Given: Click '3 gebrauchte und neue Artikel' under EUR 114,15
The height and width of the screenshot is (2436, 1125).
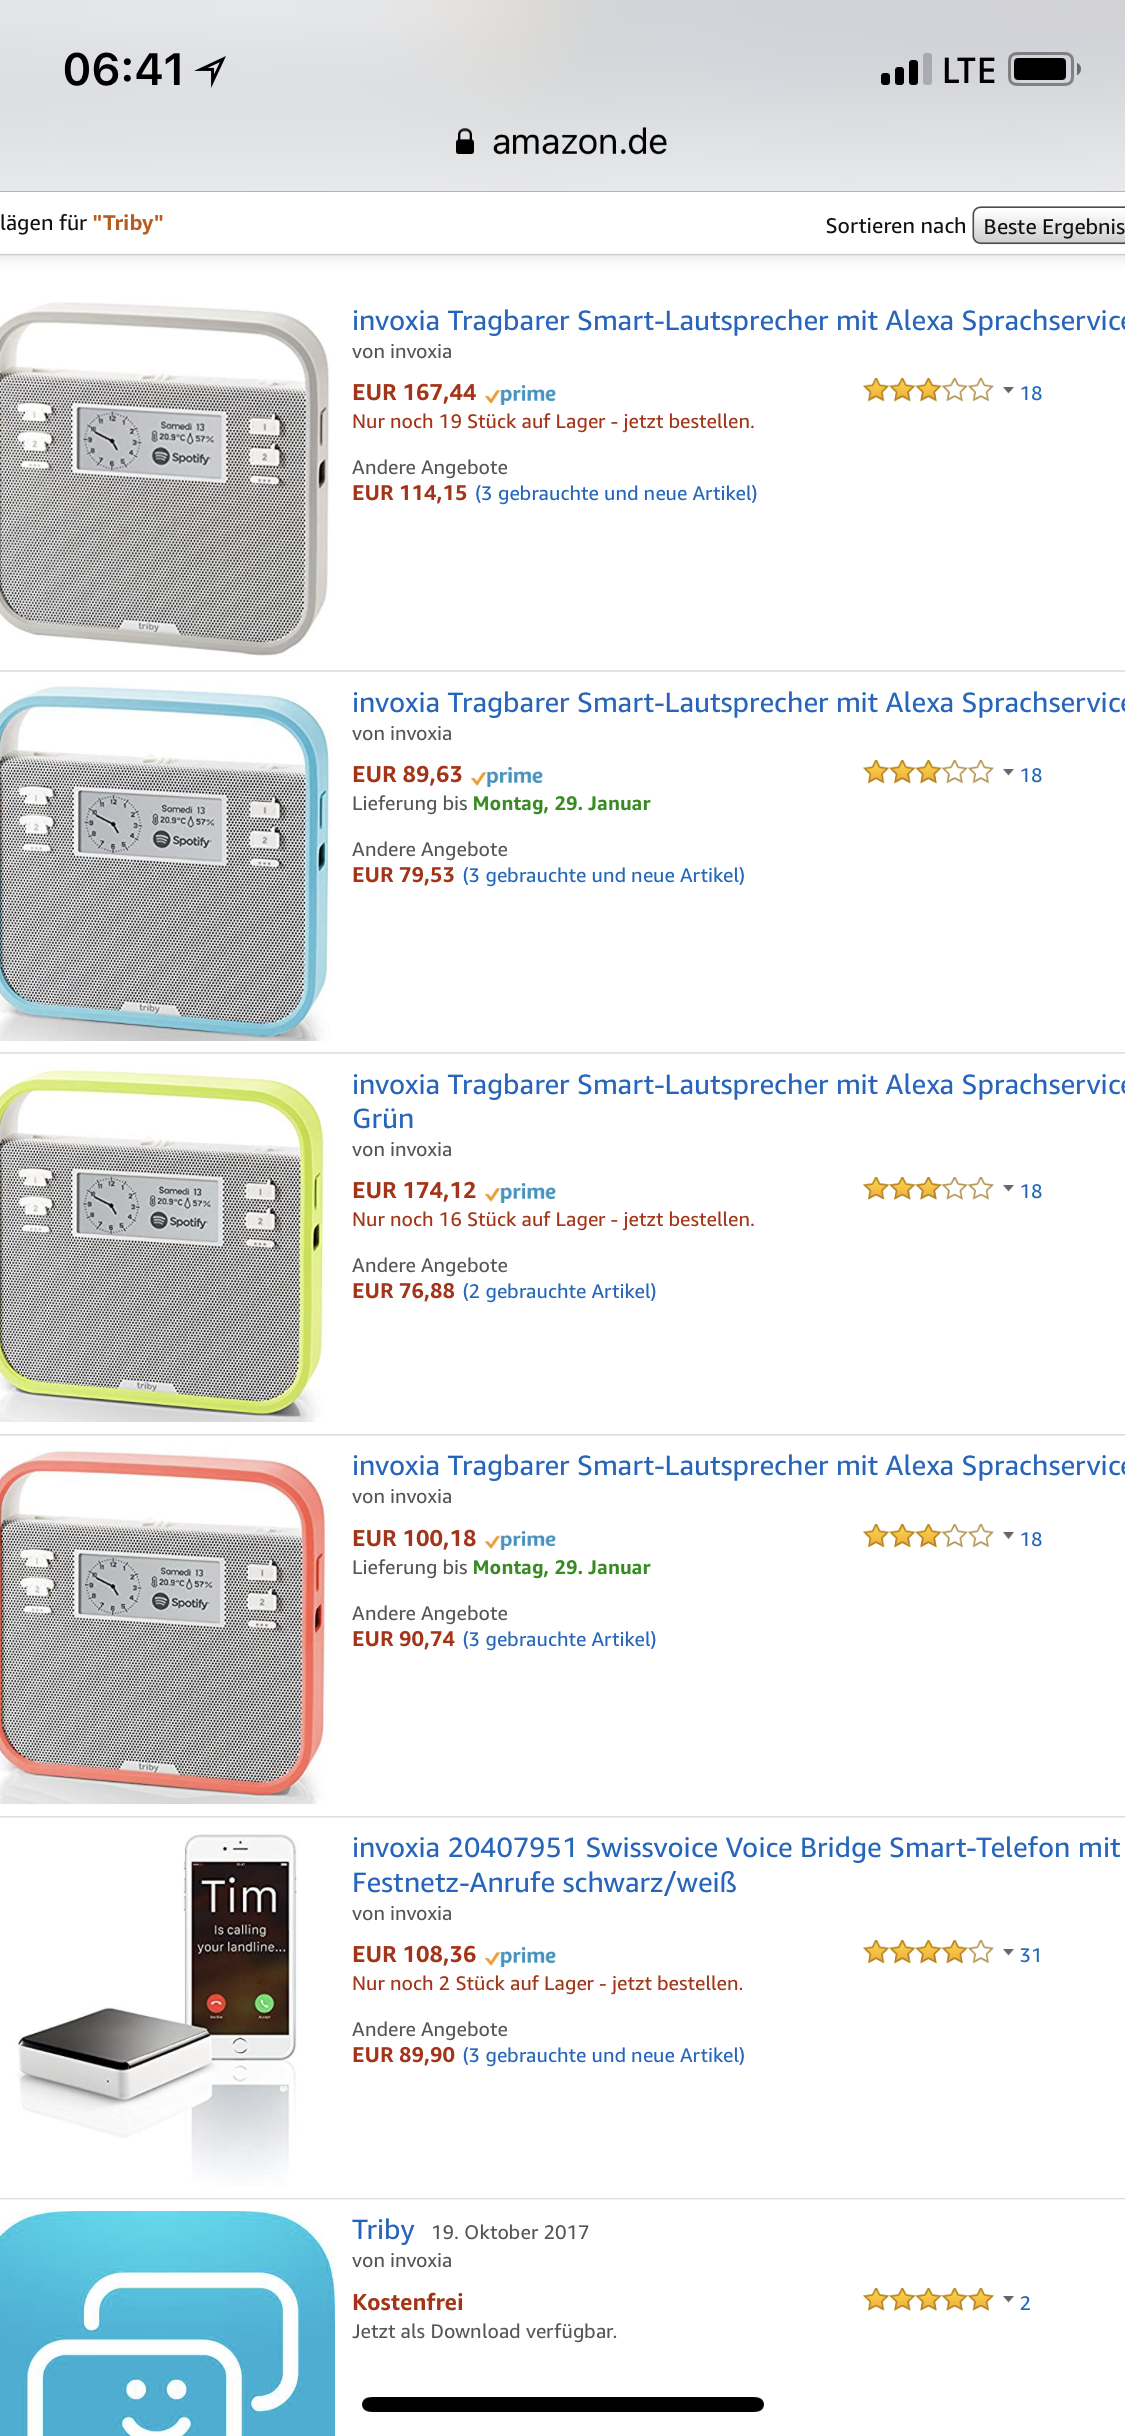Looking at the screenshot, I should pos(616,494).
